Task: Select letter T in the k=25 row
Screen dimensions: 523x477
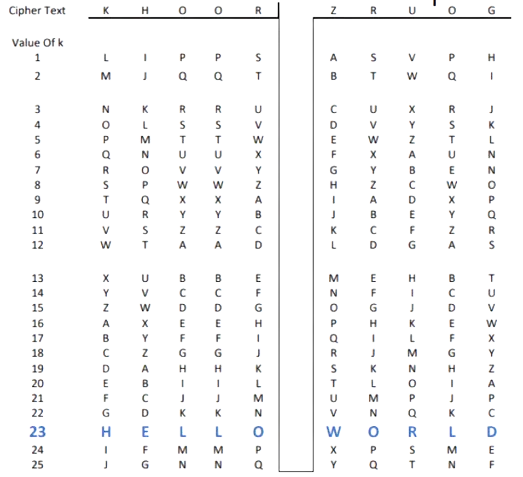Action: pos(412,465)
